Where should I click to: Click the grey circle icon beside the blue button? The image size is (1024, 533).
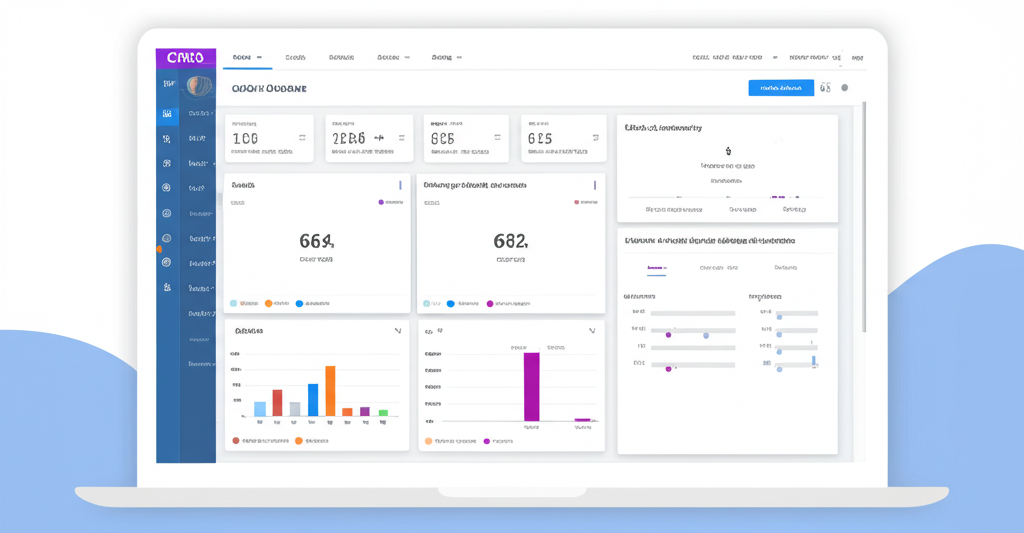844,88
